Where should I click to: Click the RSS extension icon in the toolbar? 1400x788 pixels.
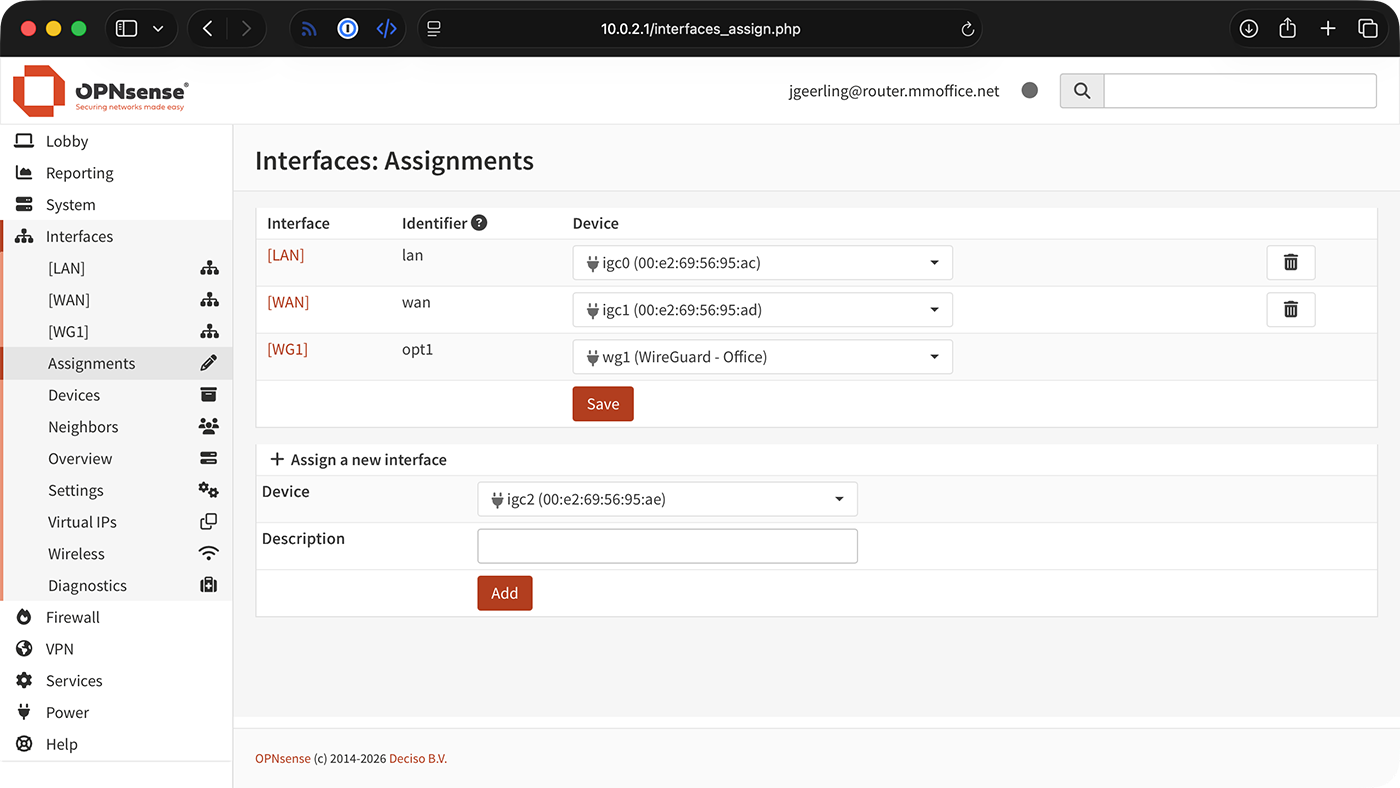(x=309, y=29)
